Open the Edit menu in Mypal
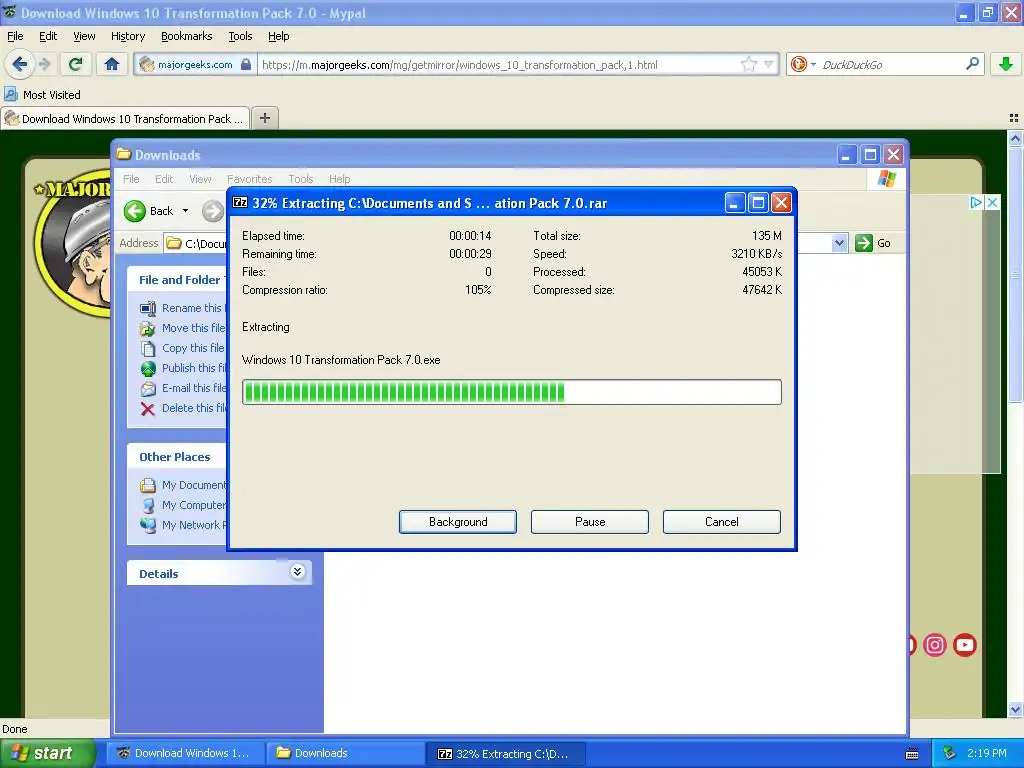 pos(48,36)
